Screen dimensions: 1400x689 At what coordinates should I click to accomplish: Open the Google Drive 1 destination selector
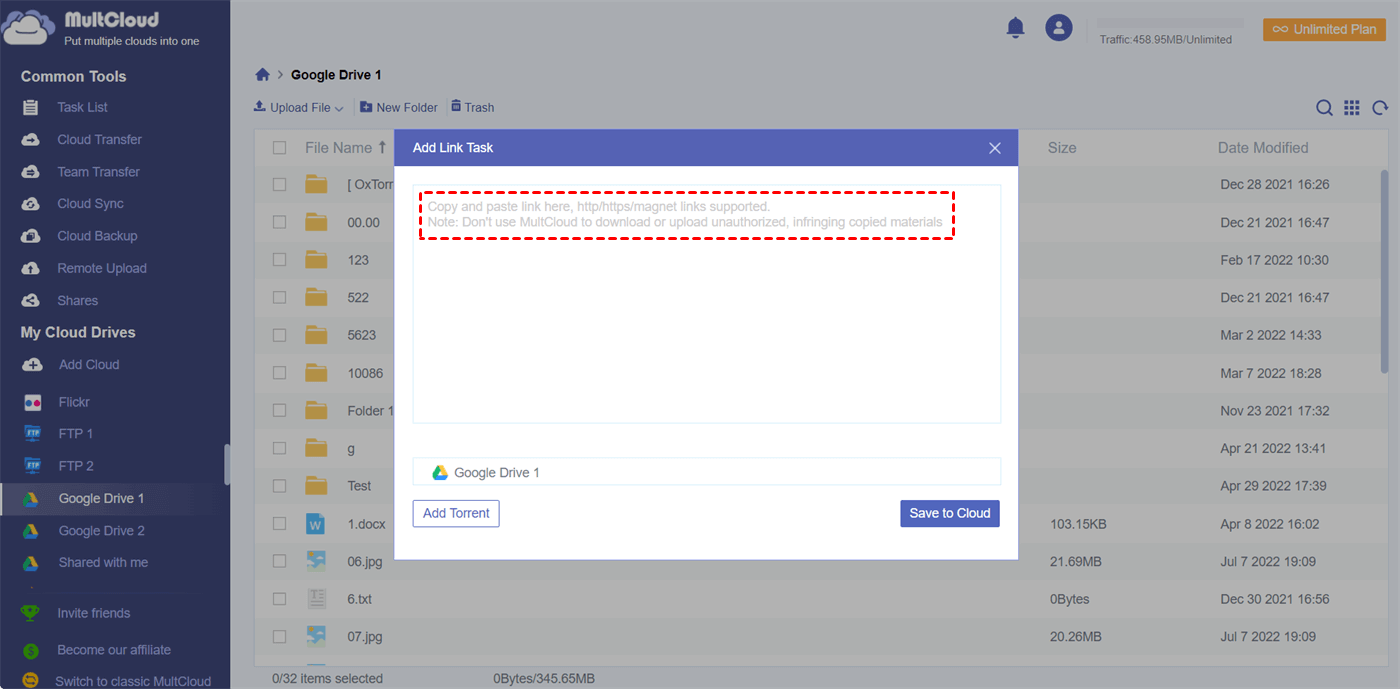pyautogui.click(x=706, y=472)
